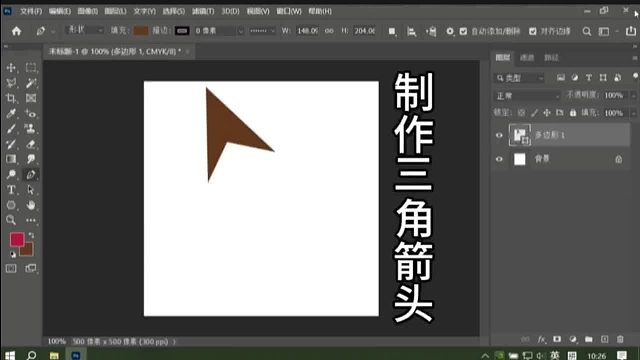Open the fill color swatch in options bar
The width and height of the screenshot is (640, 360).
pyautogui.click(x=141, y=31)
